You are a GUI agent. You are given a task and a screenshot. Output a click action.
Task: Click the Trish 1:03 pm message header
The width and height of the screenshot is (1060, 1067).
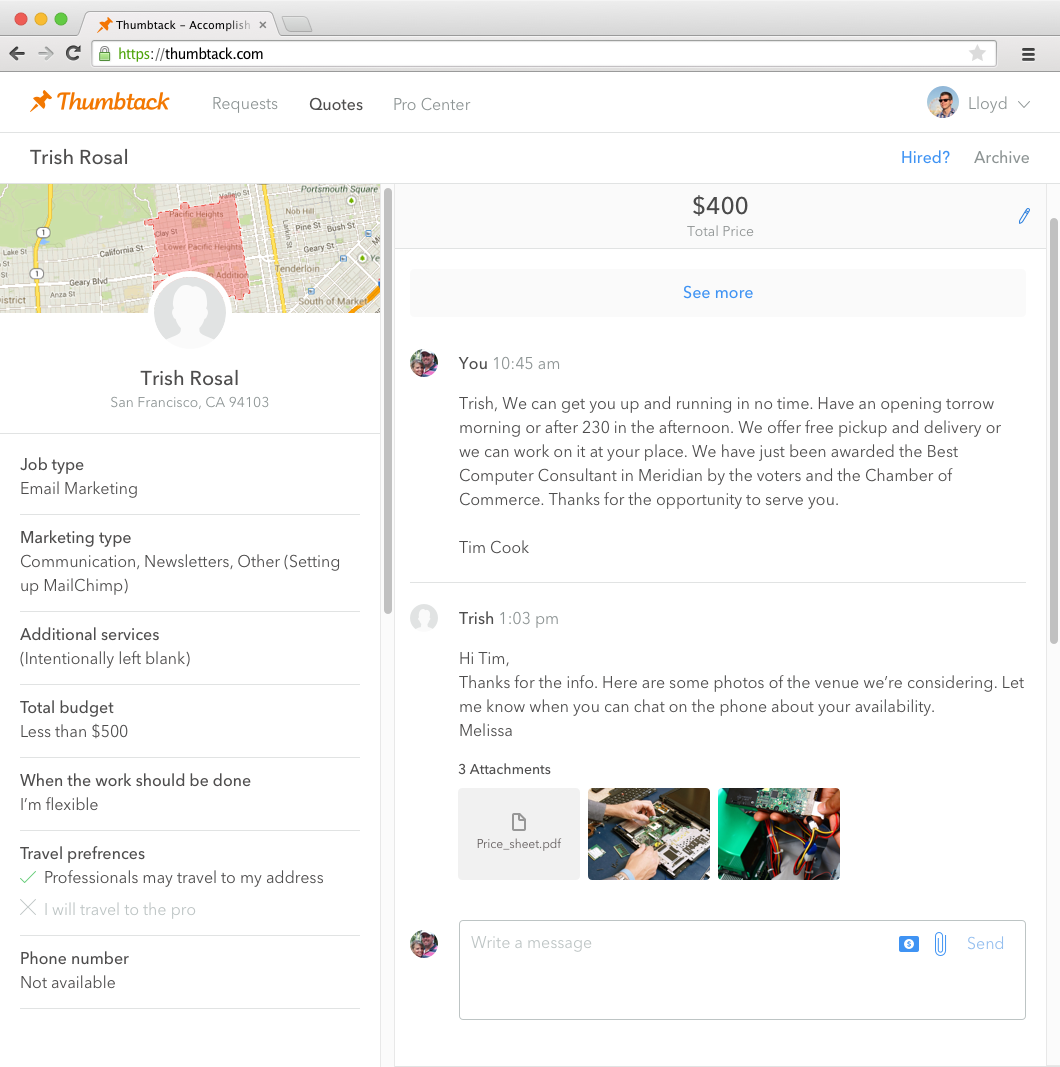(x=508, y=619)
